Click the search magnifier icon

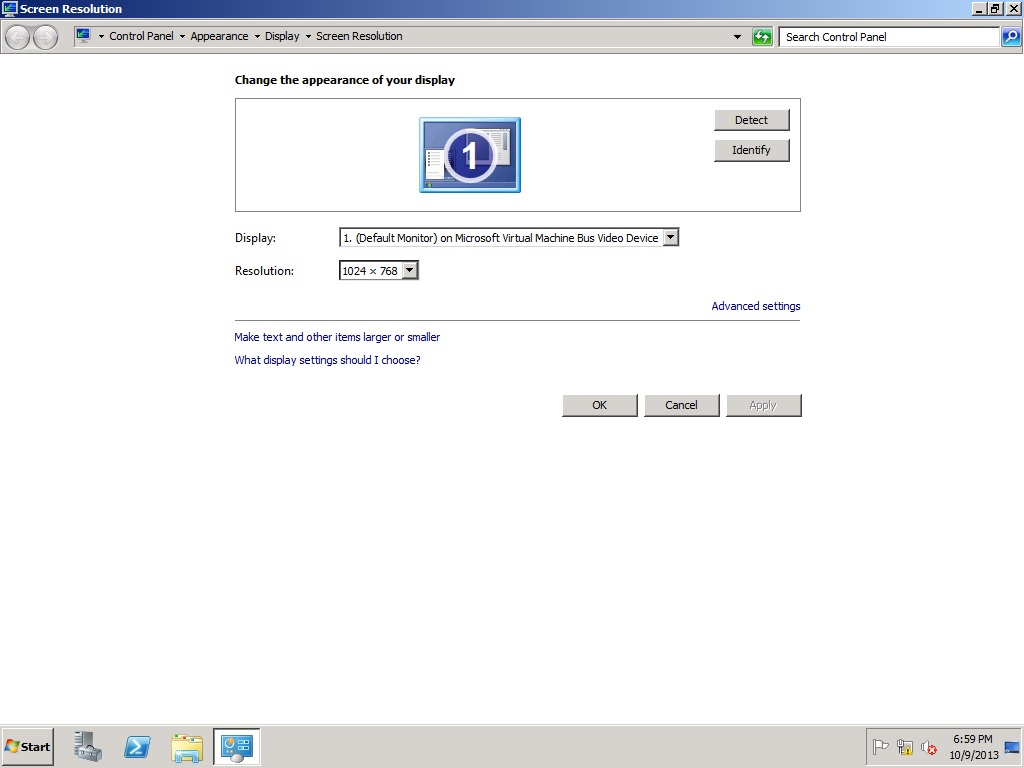point(1010,37)
